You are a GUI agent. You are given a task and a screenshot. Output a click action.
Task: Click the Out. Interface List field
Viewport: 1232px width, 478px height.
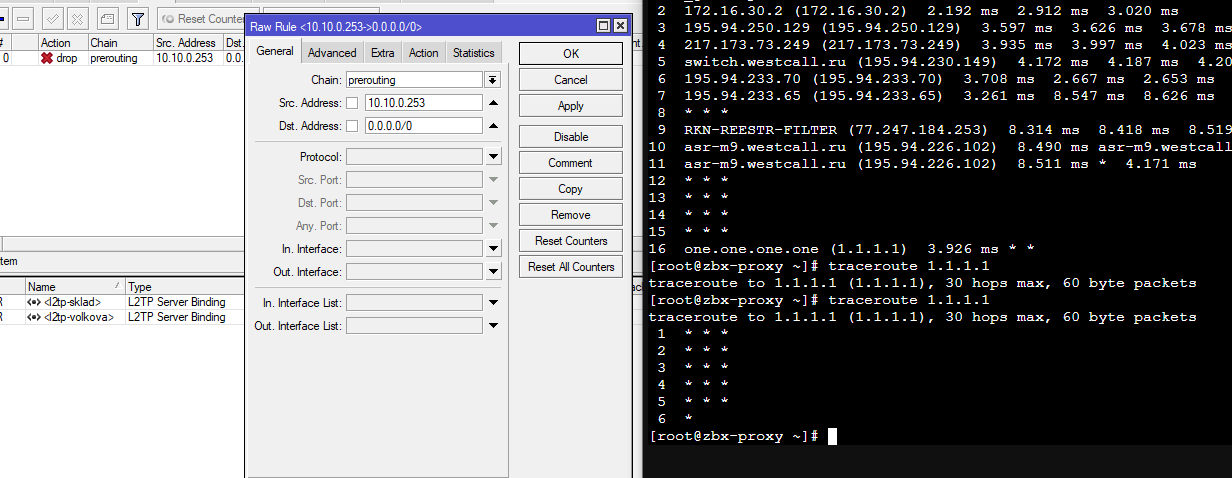coord(414,326)
